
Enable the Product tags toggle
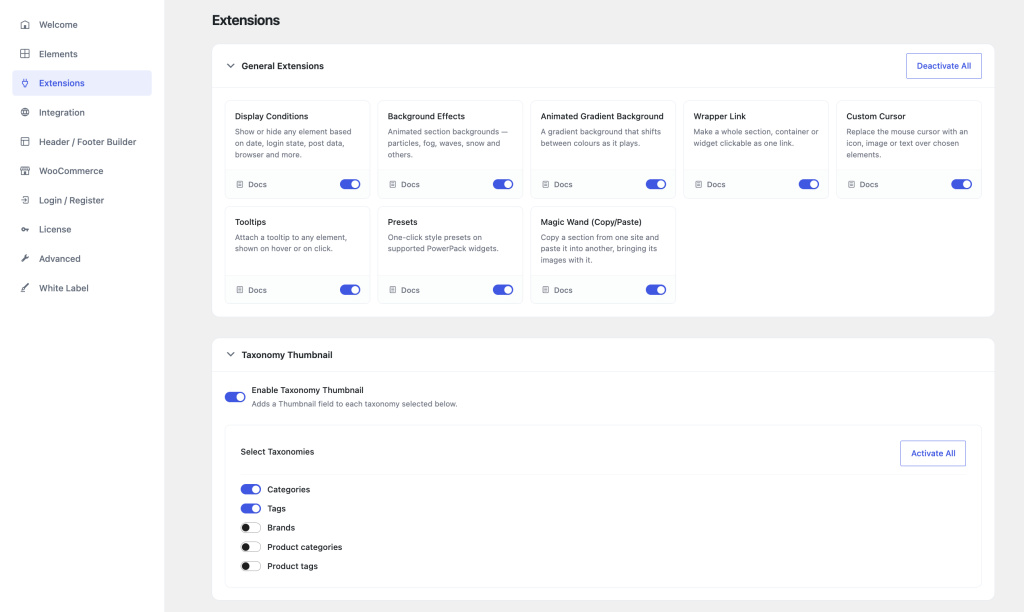251,566
